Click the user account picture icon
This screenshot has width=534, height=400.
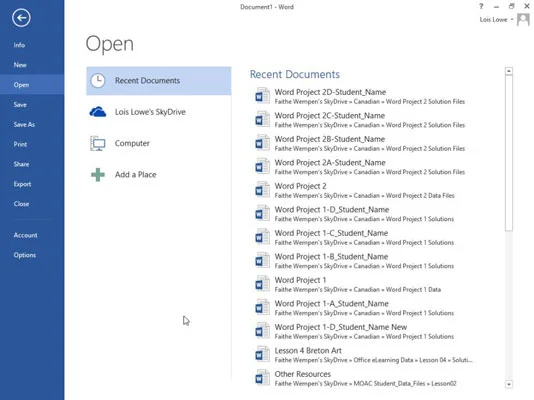click(523, 19)
